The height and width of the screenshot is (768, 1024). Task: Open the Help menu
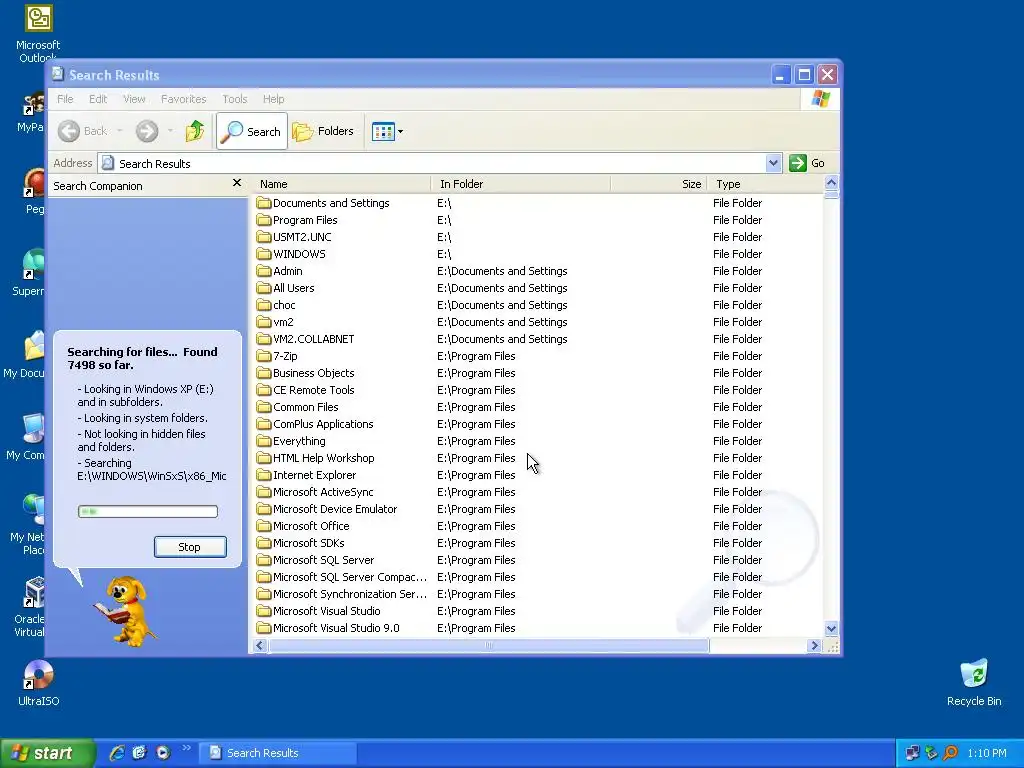(x=274, y=99)
